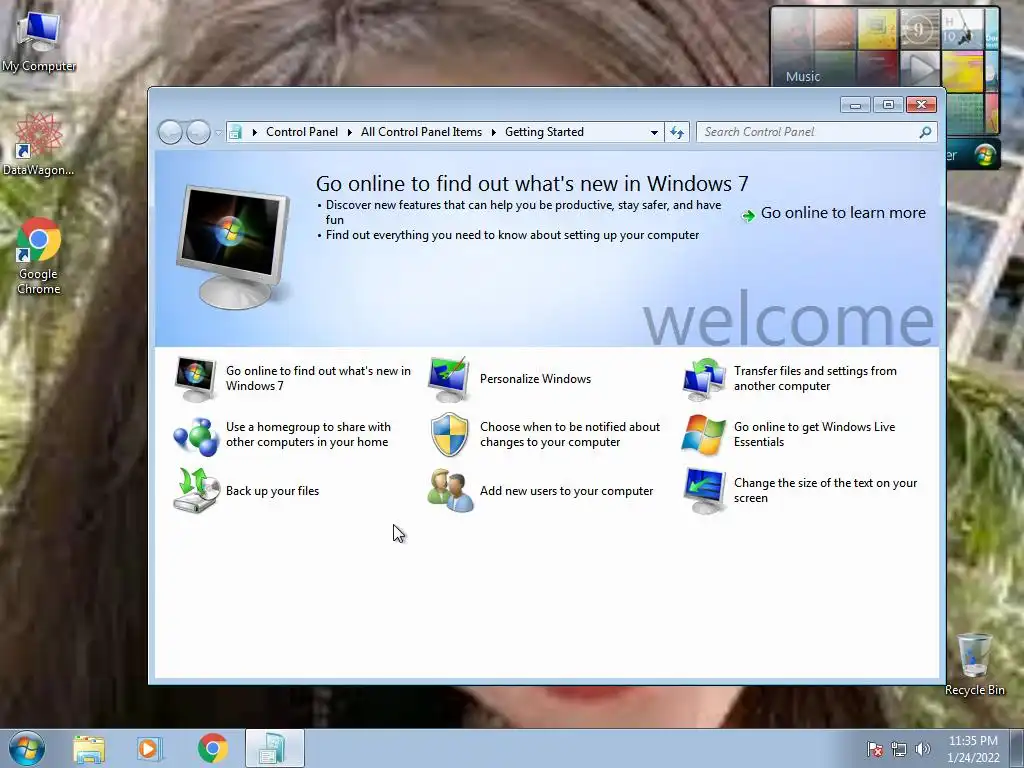The image size is (1024, 768).
Task: Expand arrow before 'Control Panel' breadcrumb
Action: pyautogui.click(x=255, y=133)
